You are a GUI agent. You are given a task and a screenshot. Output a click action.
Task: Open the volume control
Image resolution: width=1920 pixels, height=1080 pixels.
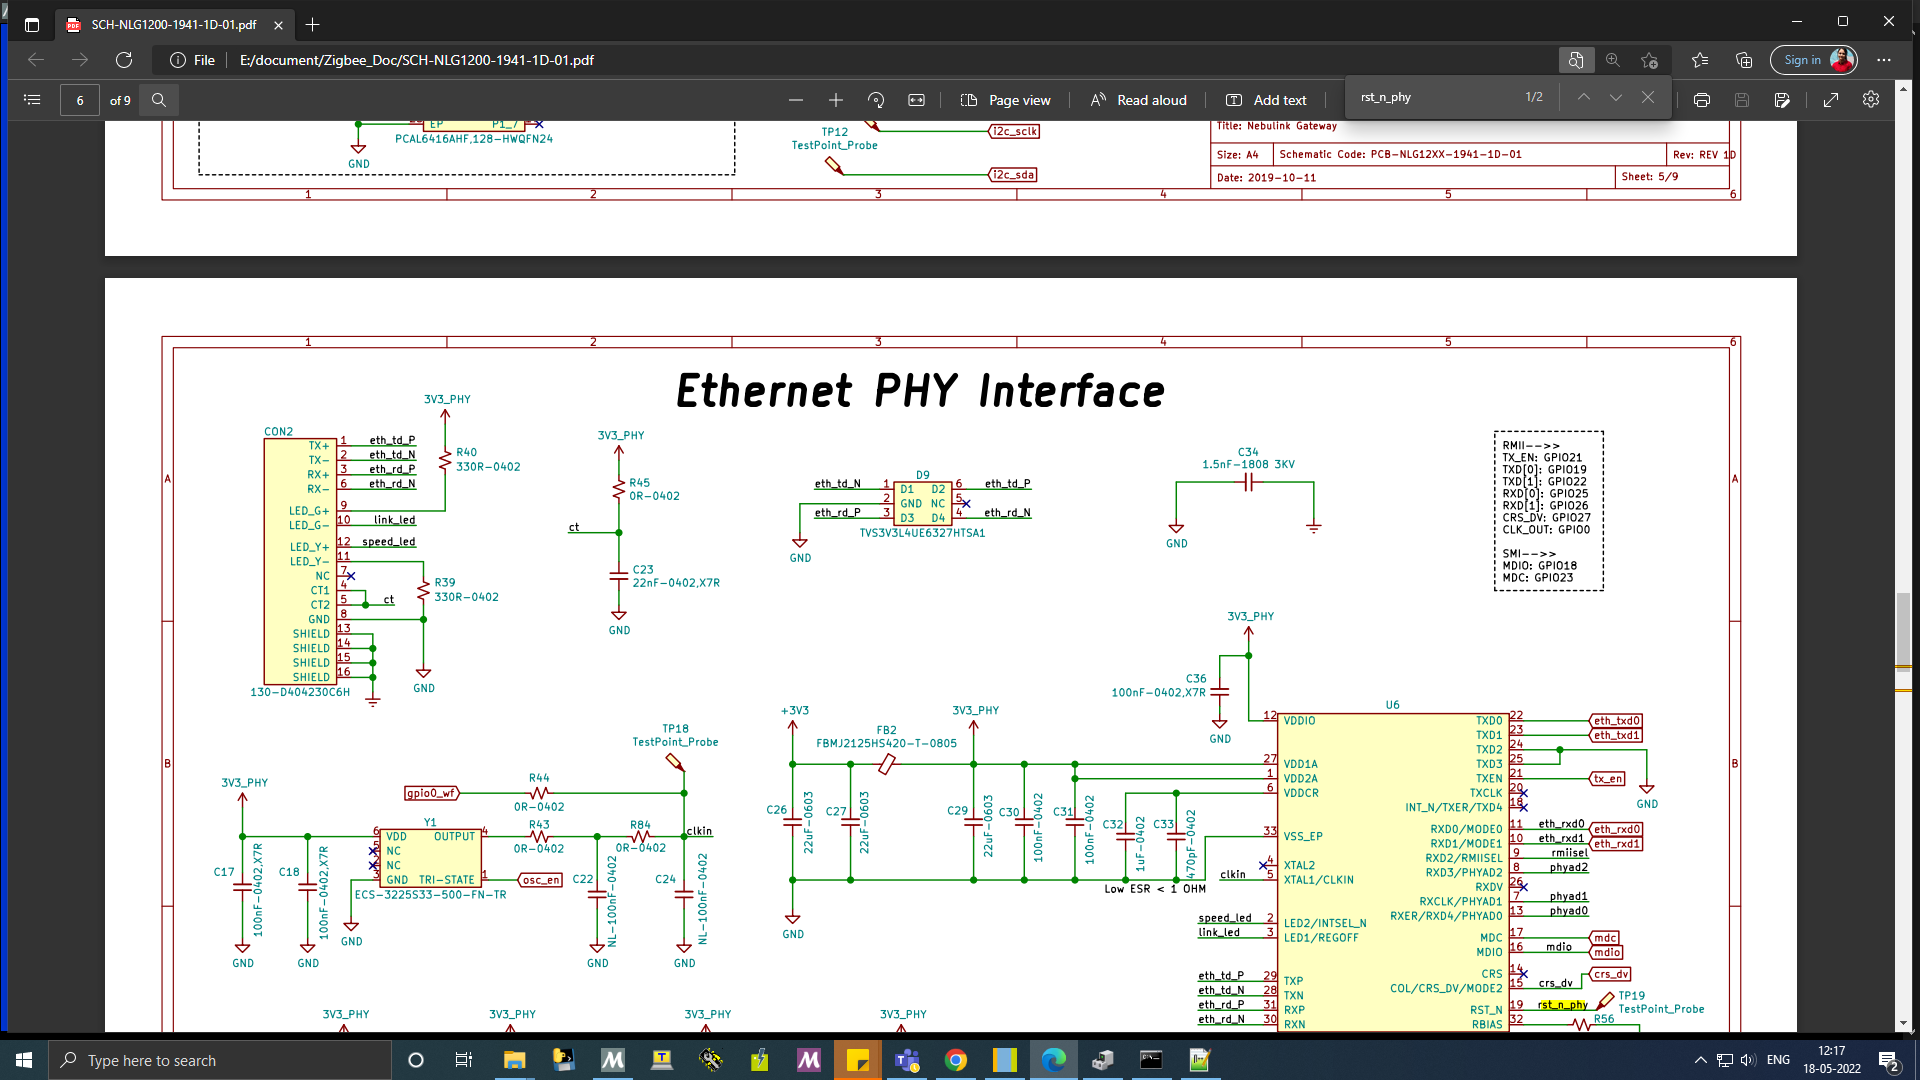click(1748, 1060)
